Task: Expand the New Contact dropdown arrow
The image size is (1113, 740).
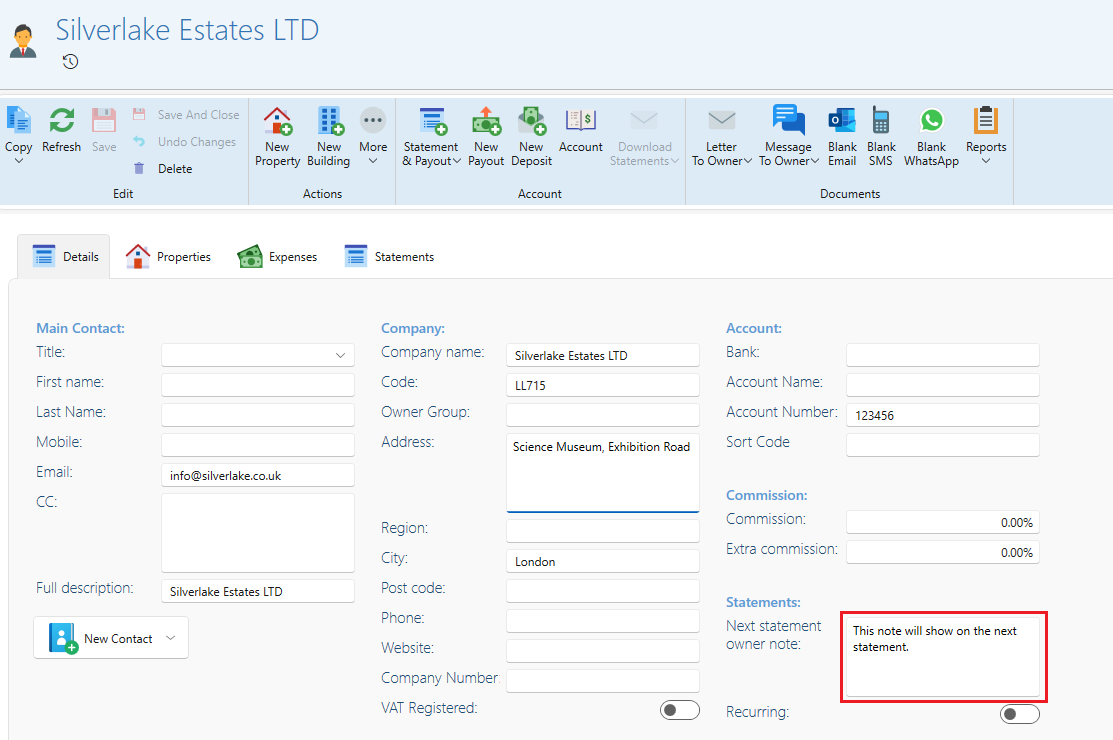Action: pos(170,638)
